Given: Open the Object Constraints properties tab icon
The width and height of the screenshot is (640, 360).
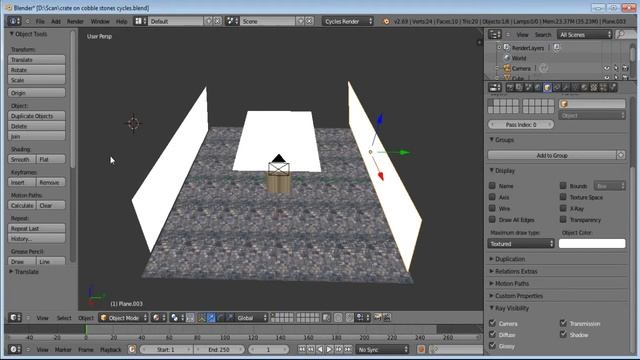Looking at the screenshot, I should point(556,87).
